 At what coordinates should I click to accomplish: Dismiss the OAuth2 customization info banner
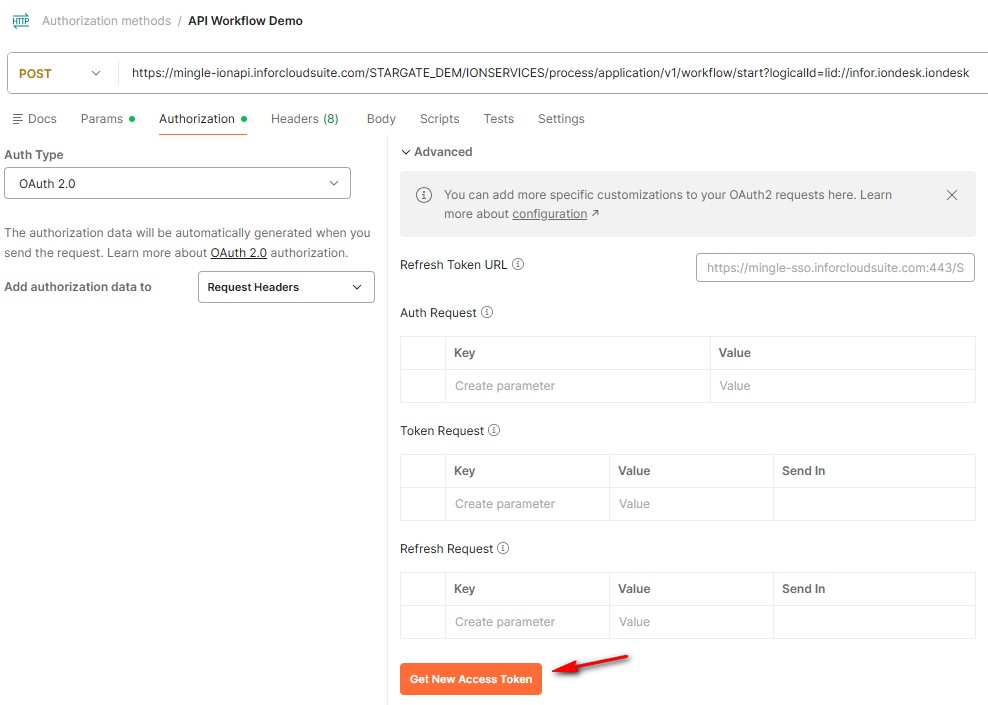[952, 195]
